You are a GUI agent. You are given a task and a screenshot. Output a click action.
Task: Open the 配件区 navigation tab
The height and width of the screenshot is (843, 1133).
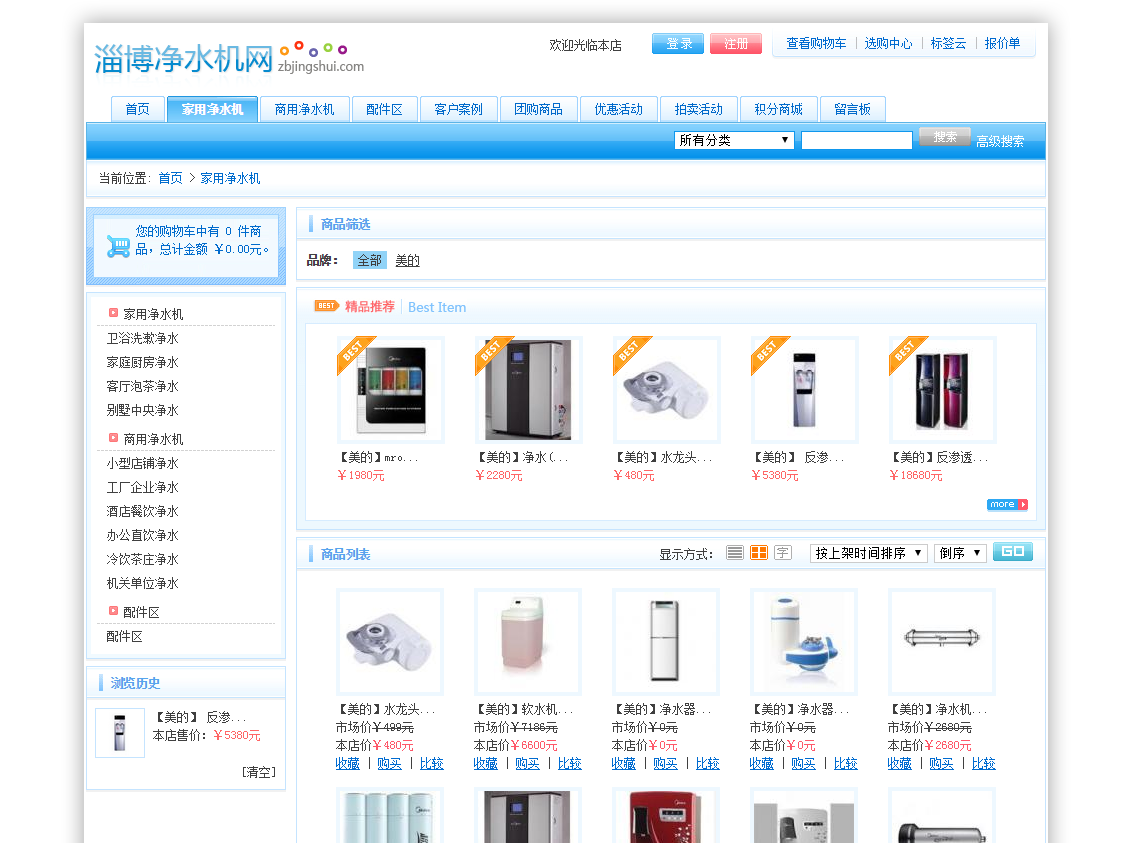point(384,109)
